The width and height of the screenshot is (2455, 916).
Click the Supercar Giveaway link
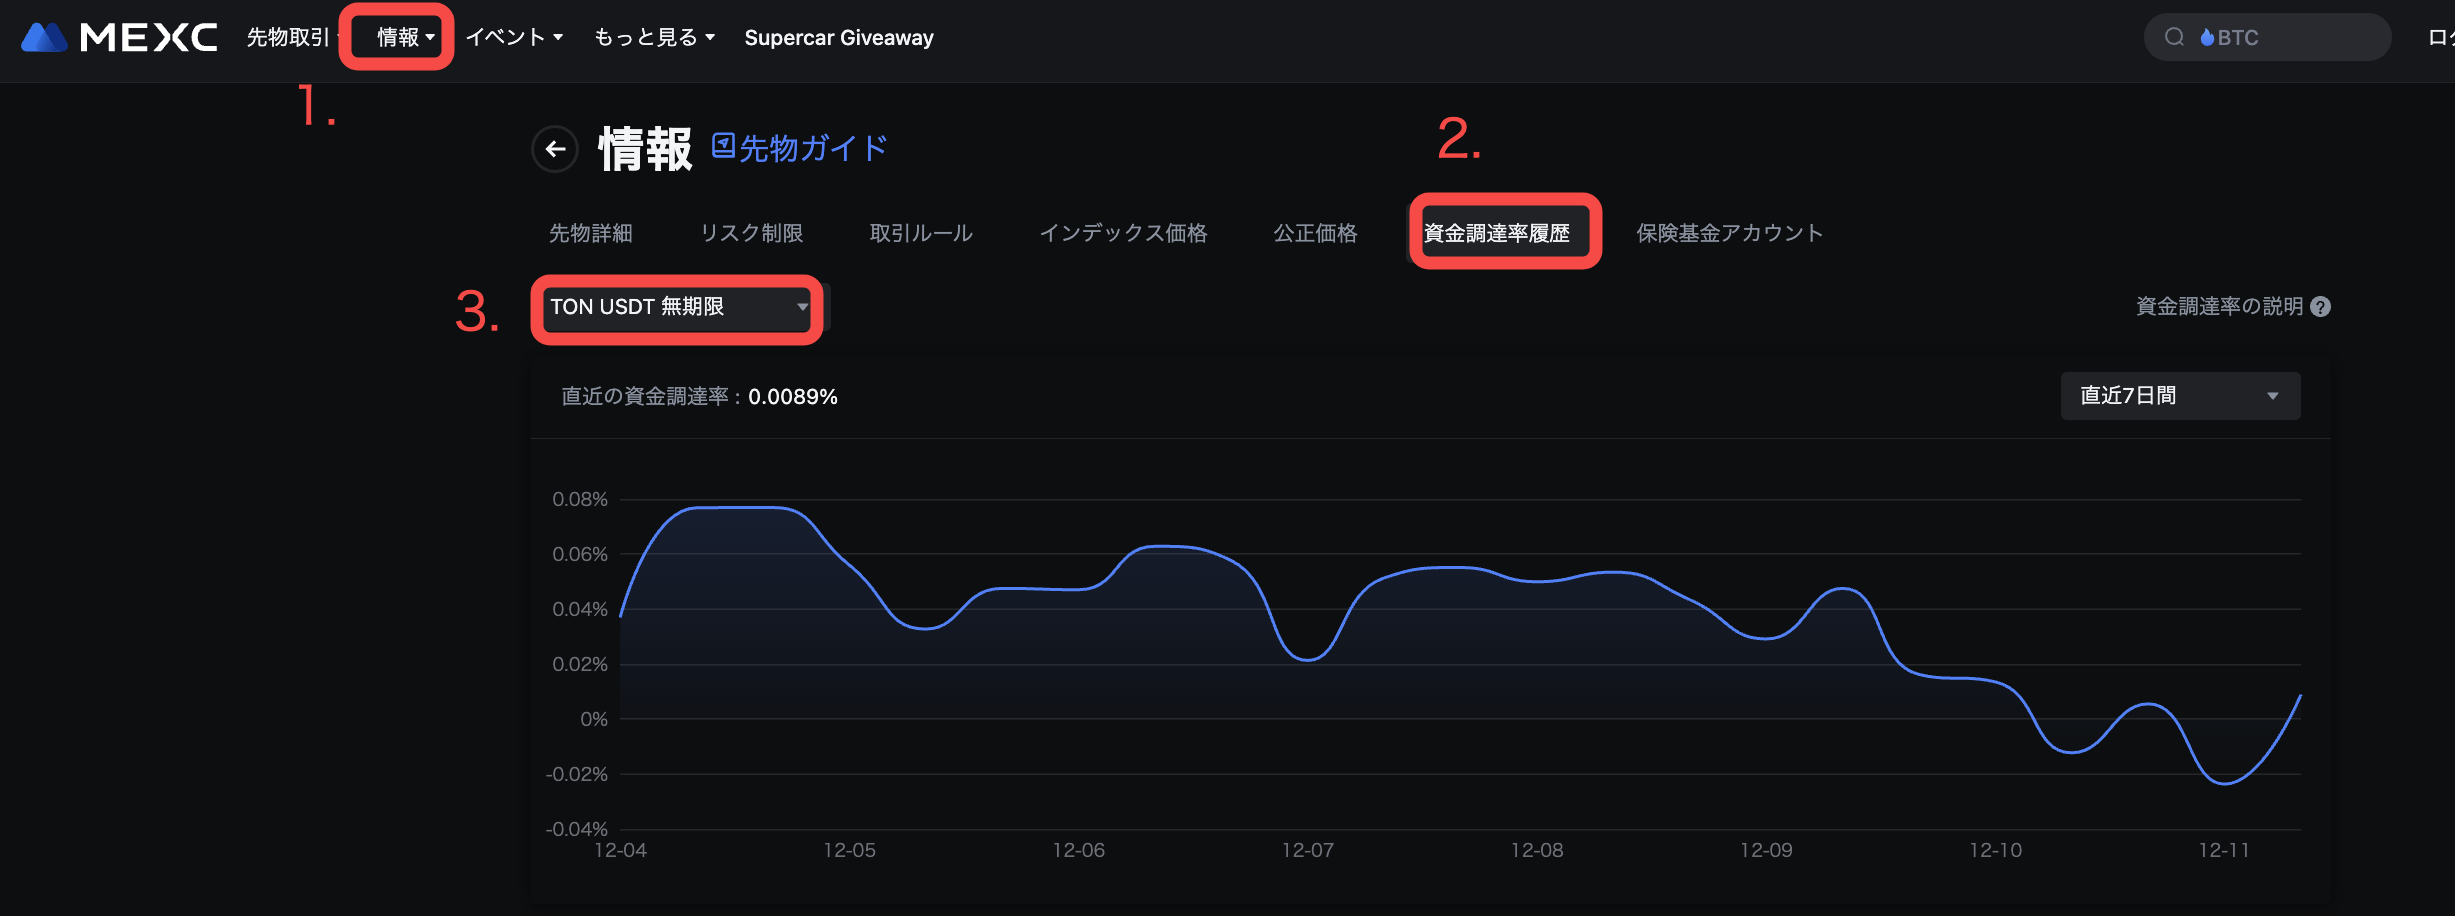(838, 38)
